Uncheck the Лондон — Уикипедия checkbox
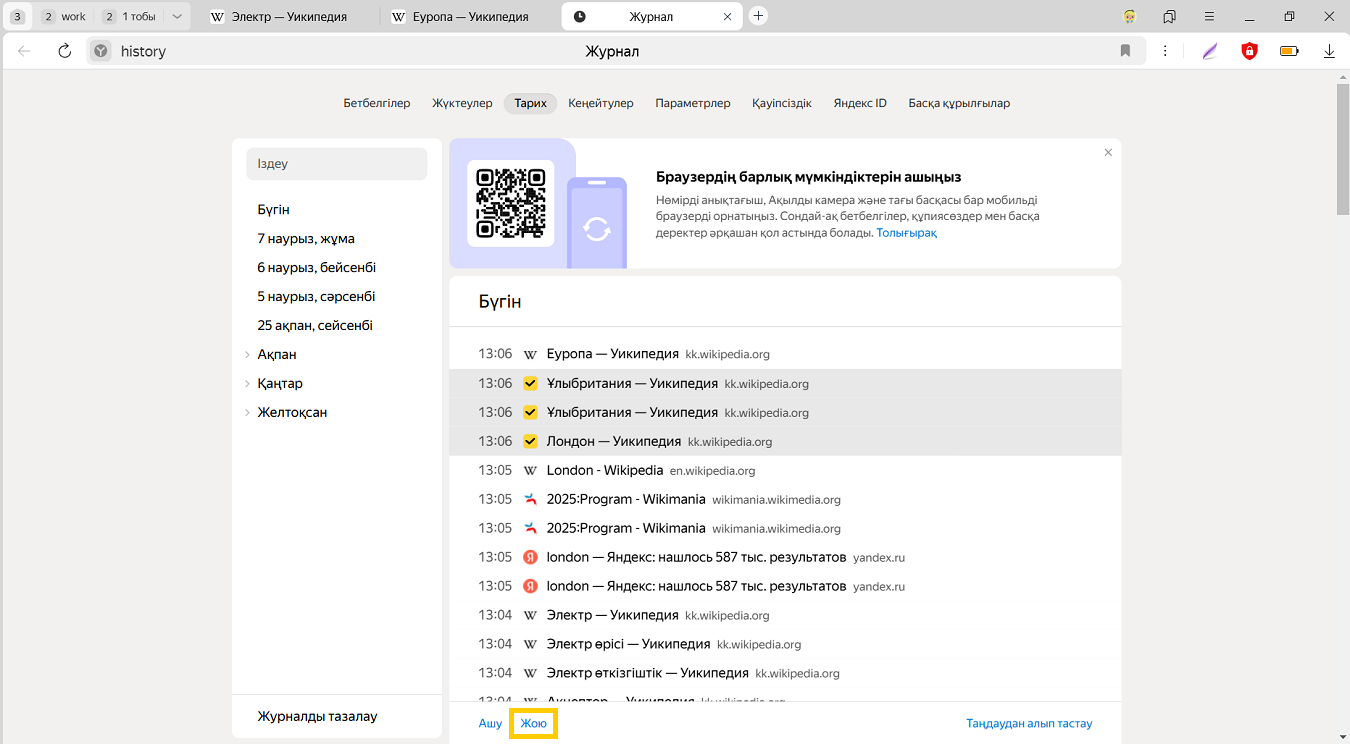Screen dimensions: 1350x744 tap(531, 441)
